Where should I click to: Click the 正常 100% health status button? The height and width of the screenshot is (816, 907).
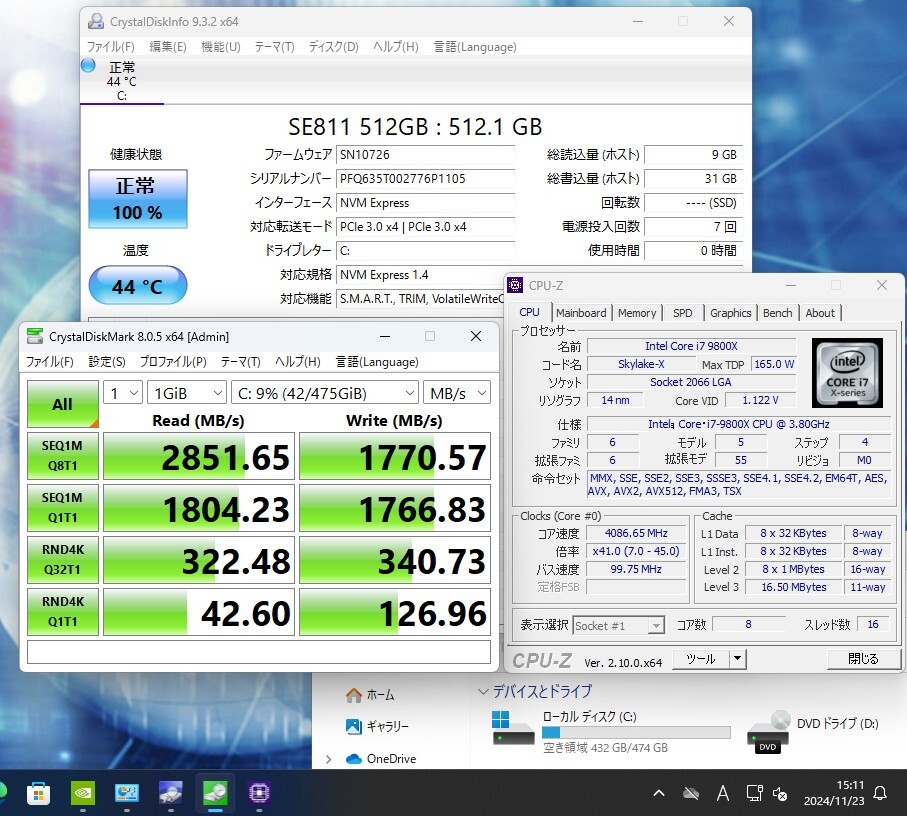[138, 198]
